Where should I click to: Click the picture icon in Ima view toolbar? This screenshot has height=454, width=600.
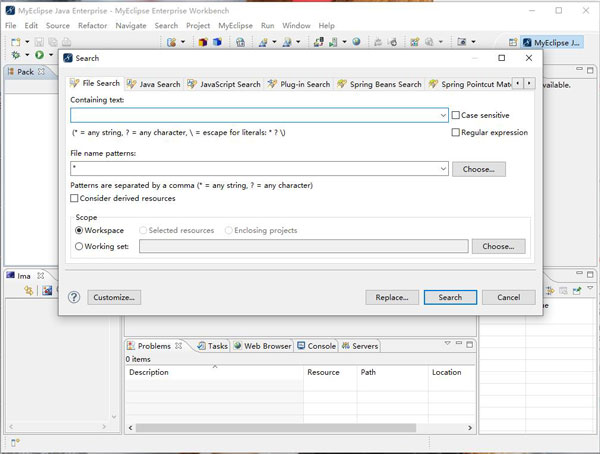(47, 291)
